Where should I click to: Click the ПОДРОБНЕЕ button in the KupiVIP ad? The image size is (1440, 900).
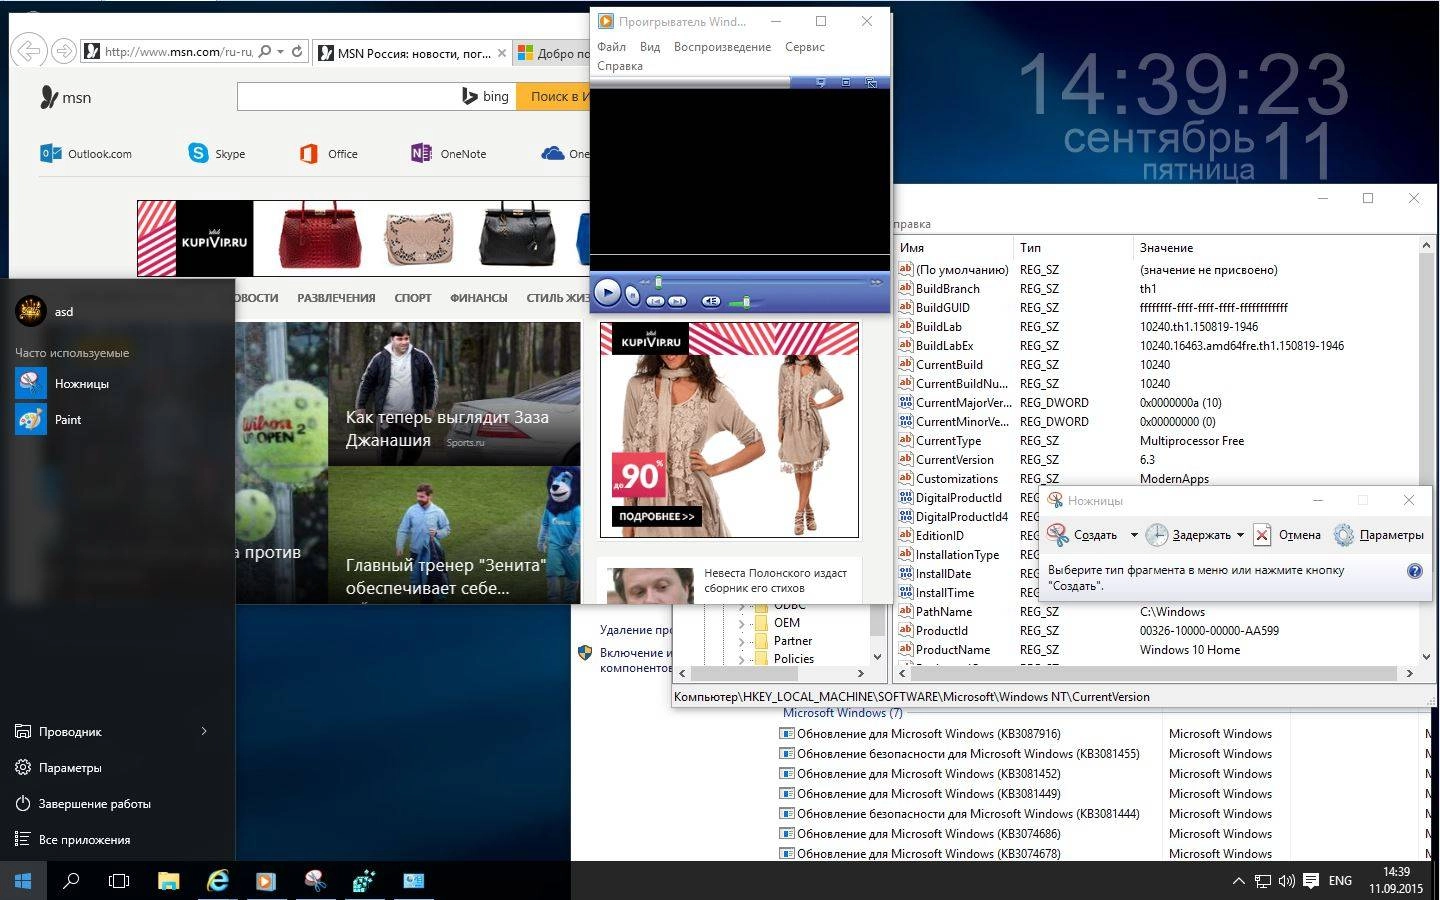656,516
